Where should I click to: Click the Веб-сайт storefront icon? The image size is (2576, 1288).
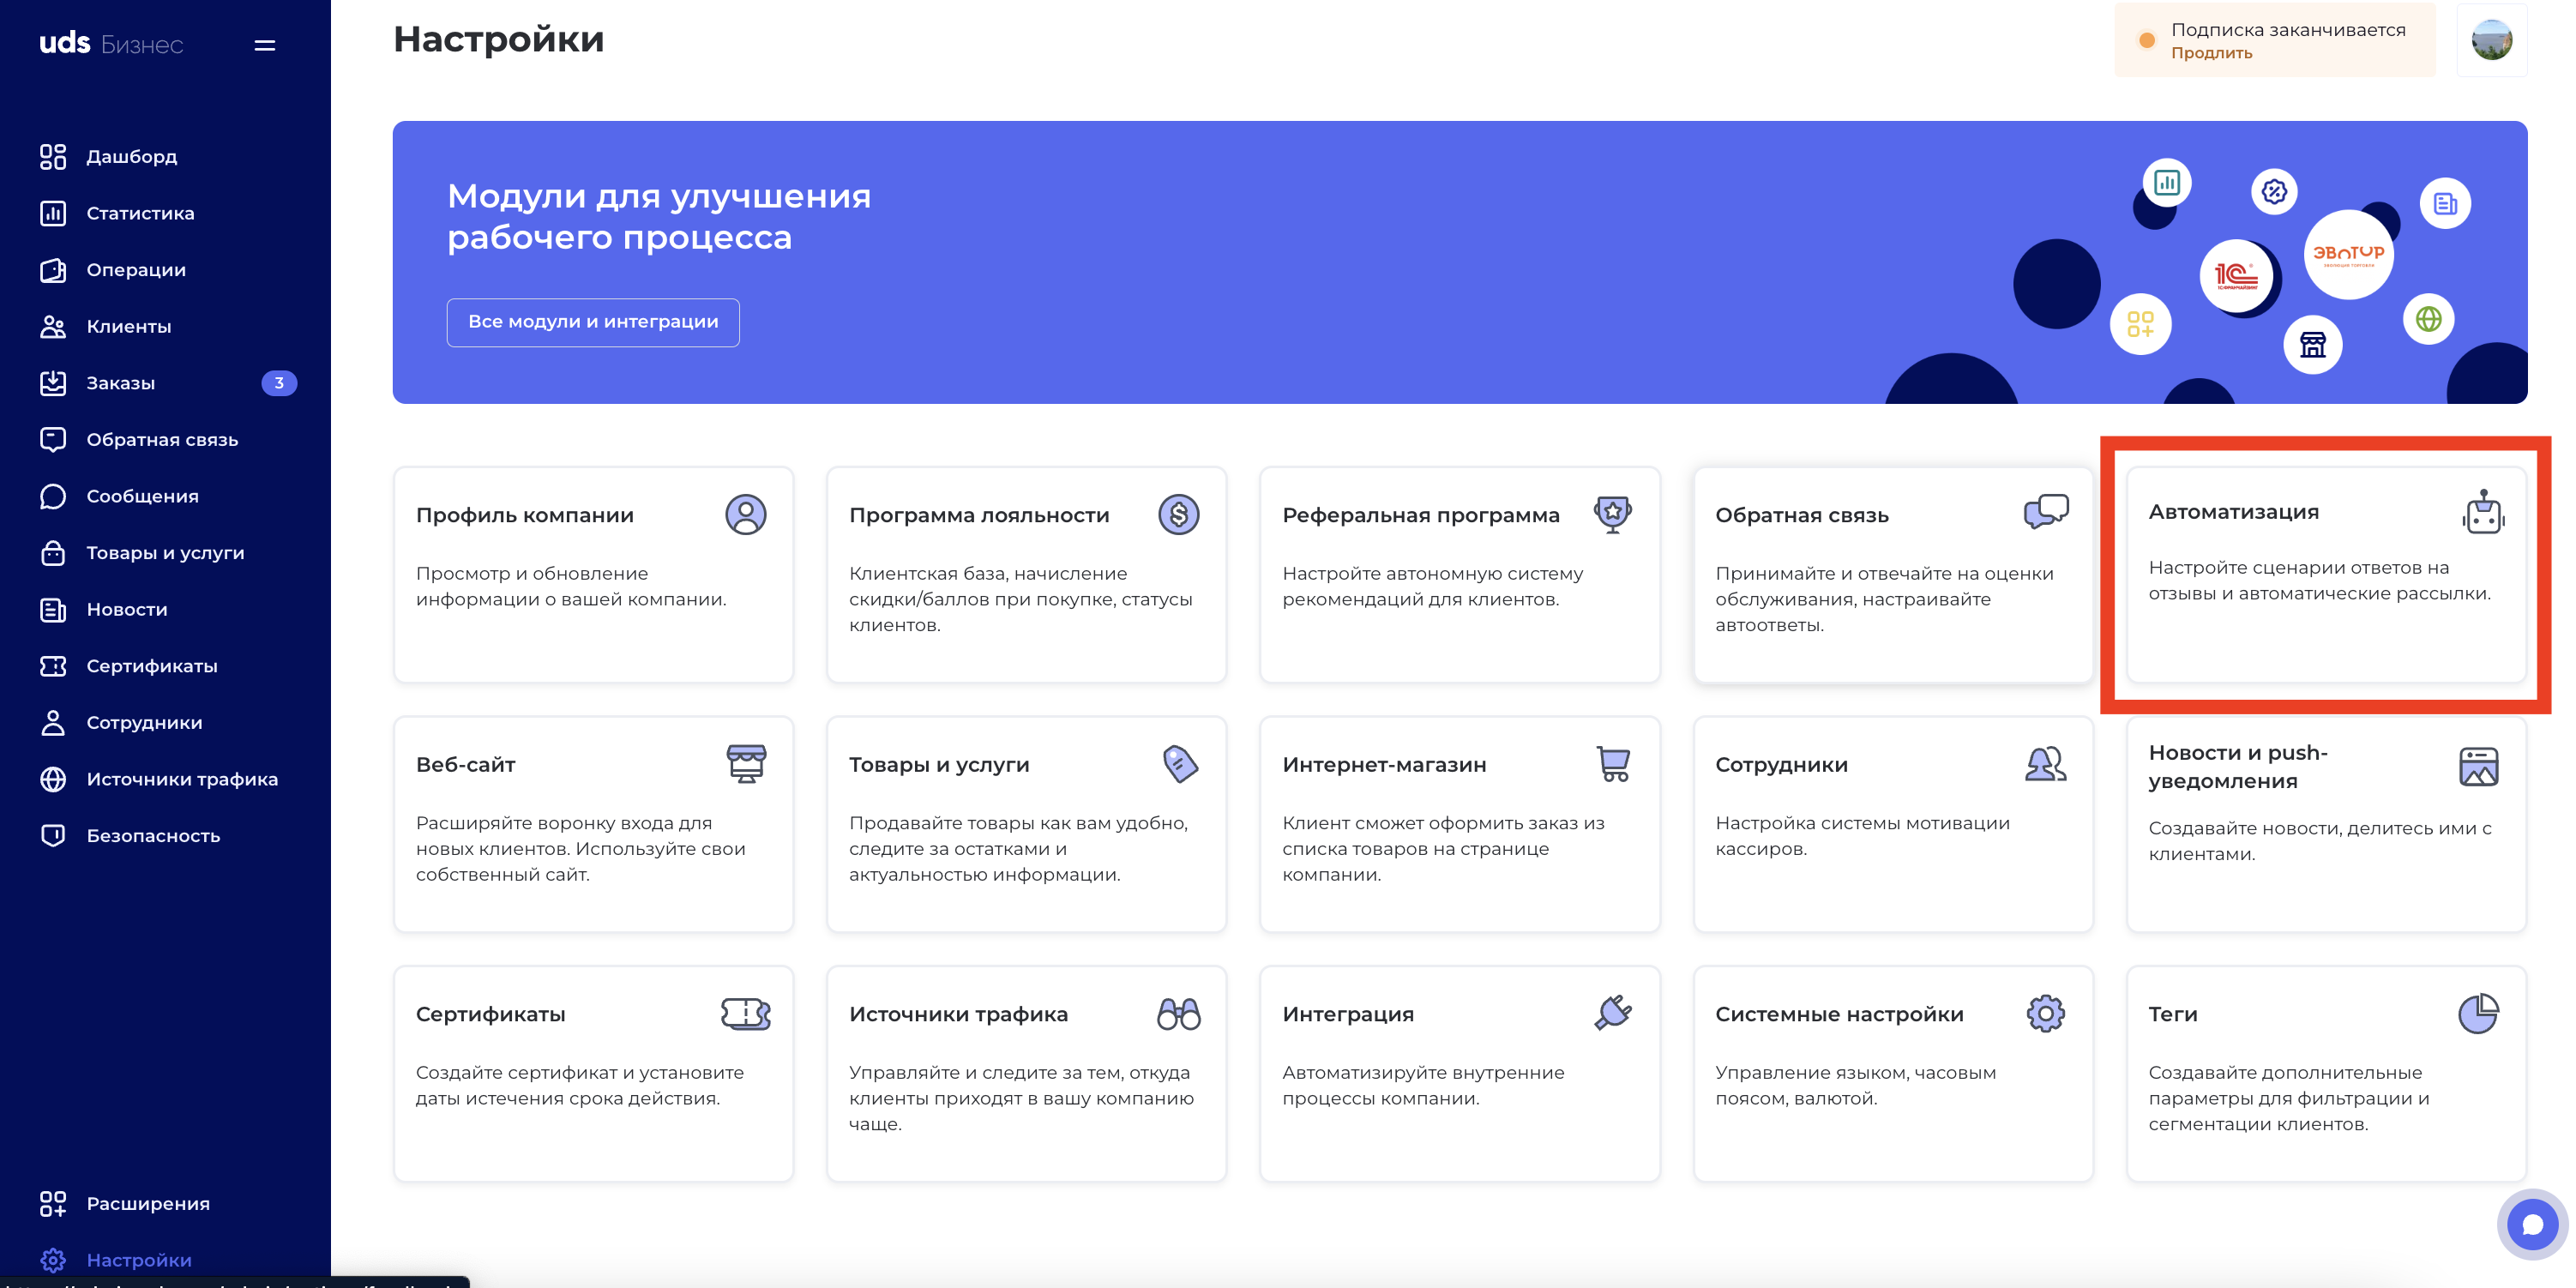click(x=746, y=764)
